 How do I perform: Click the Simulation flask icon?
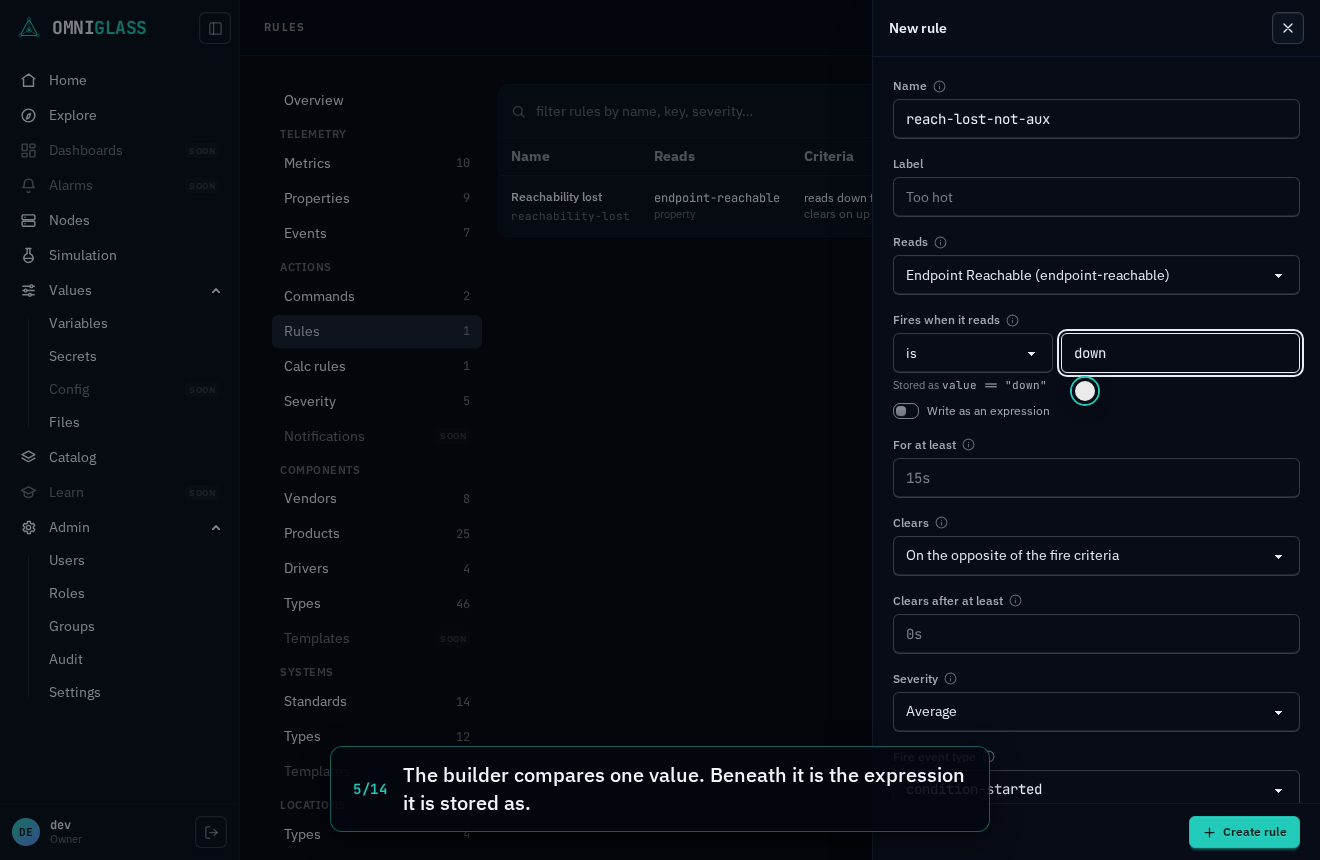[x=29, y=255]
